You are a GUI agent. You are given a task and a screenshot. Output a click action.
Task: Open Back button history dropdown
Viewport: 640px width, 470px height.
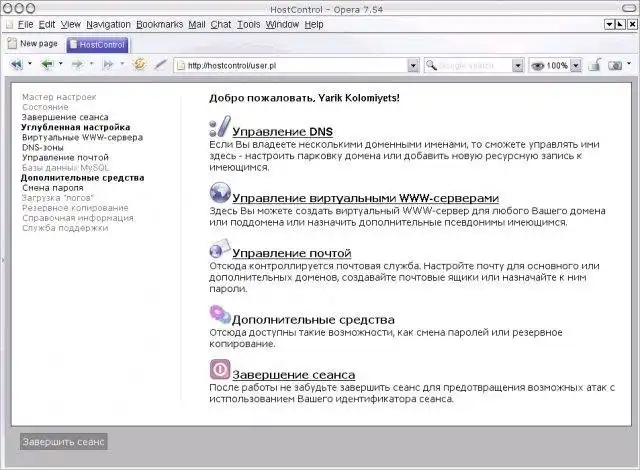(61, 64)
